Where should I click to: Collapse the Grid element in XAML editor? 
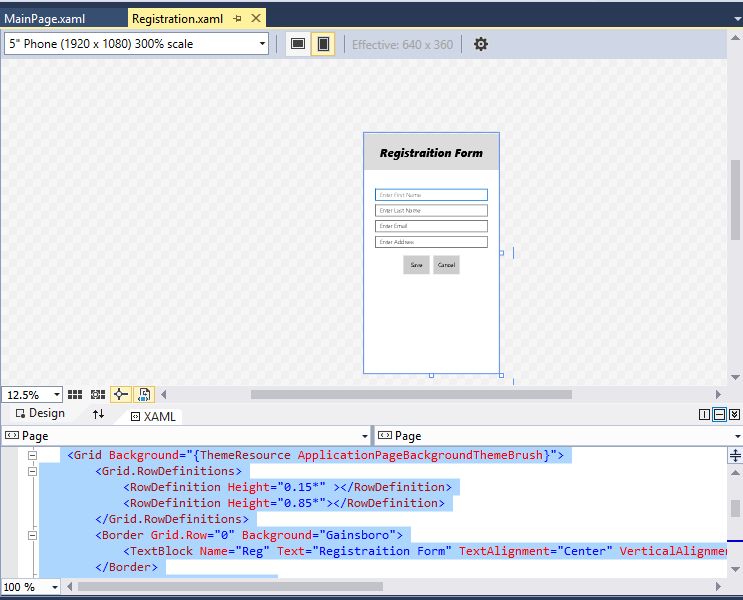[x=32, y=455]
